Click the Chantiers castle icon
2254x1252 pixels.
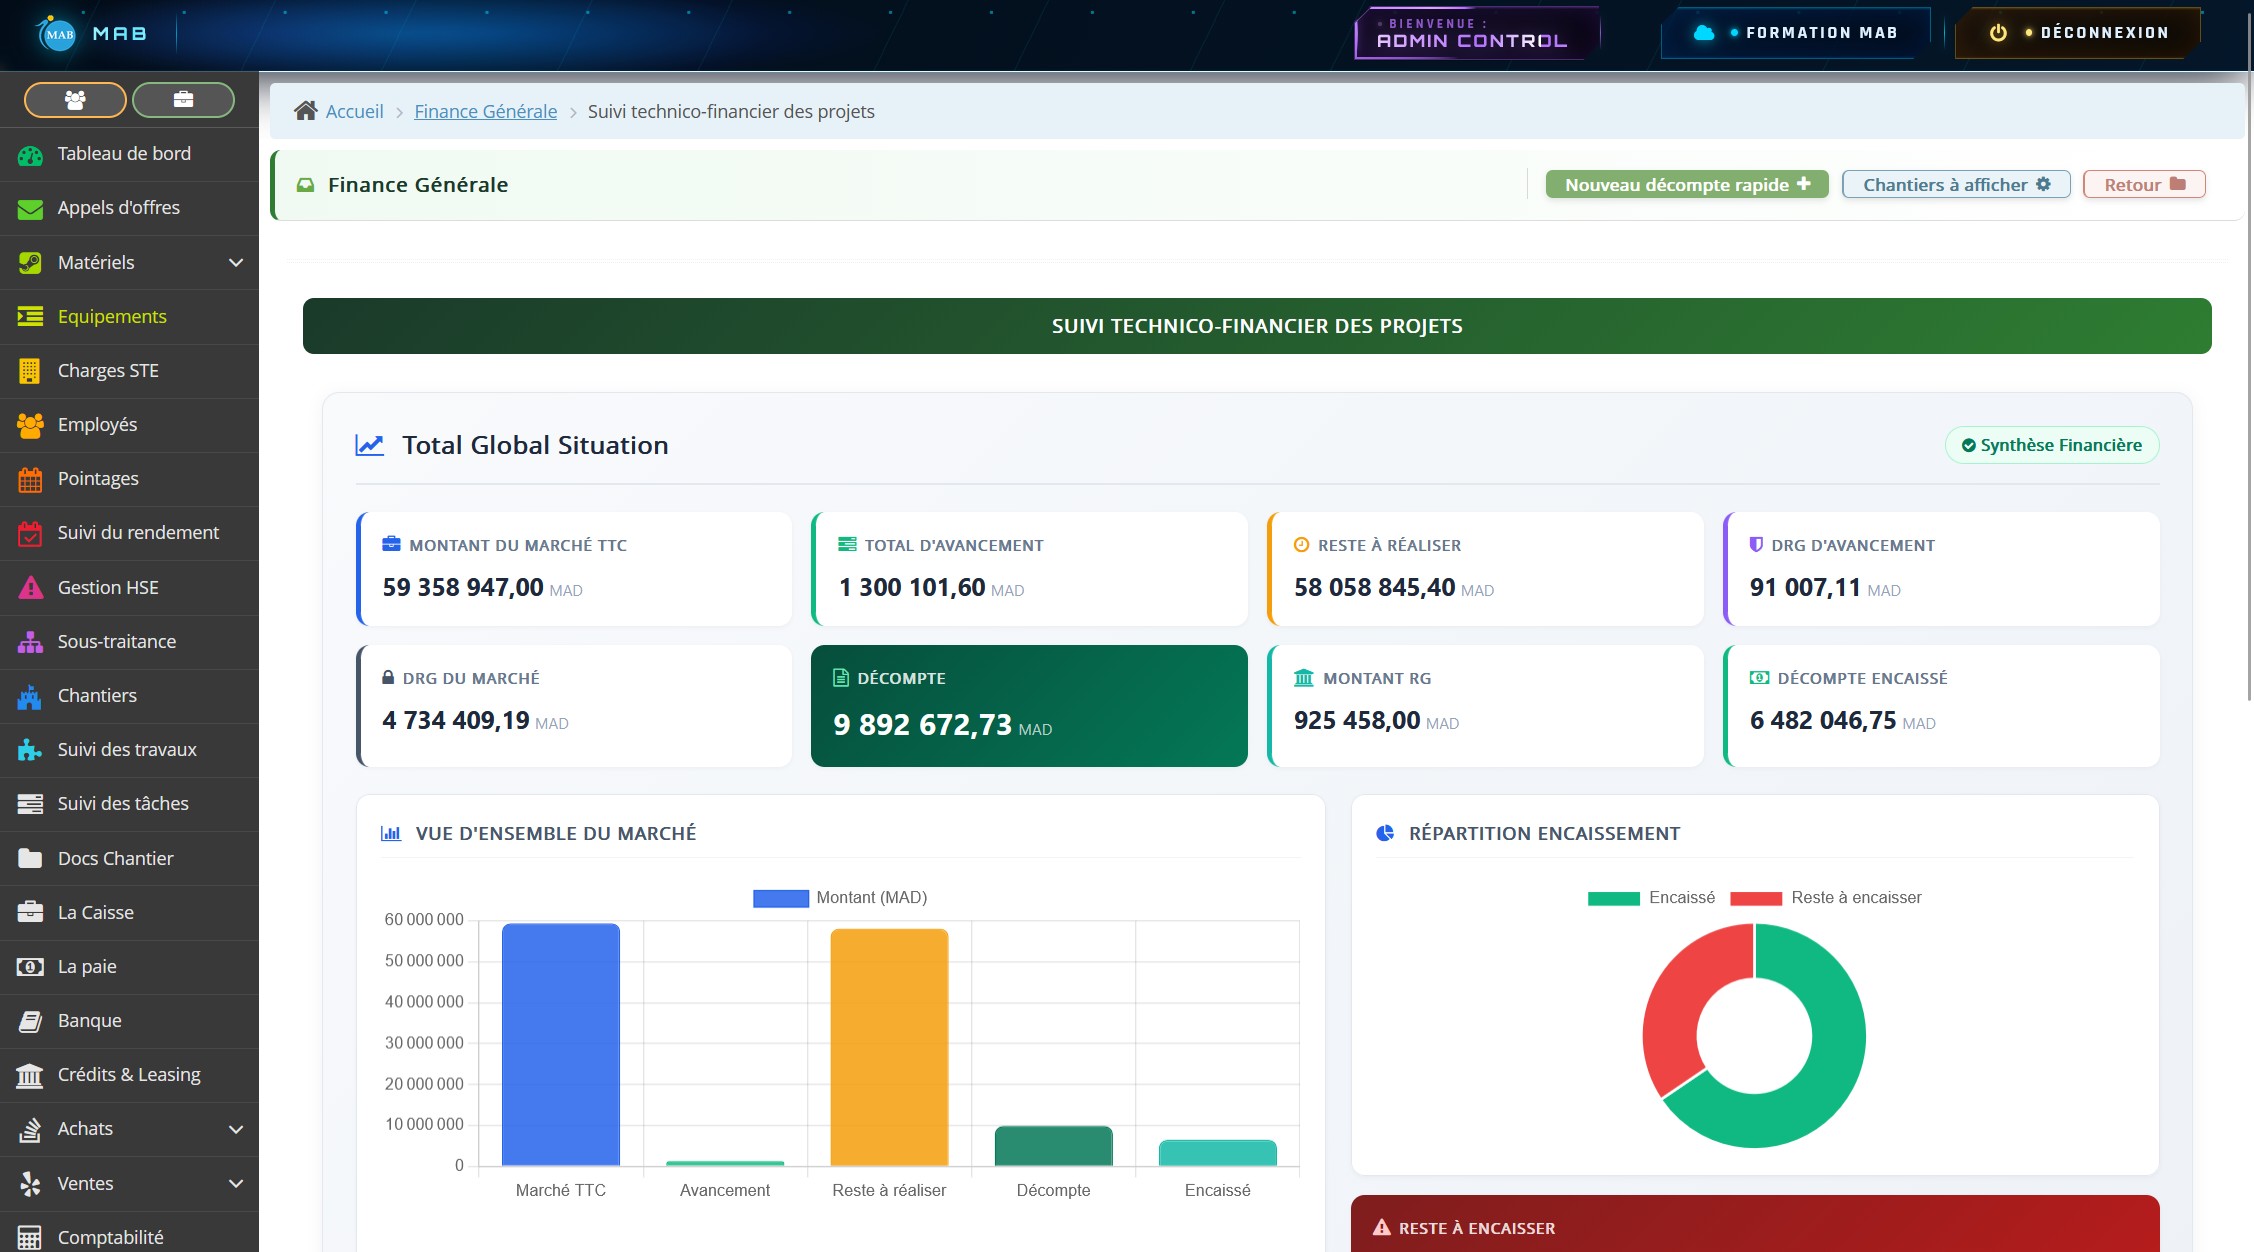(x=30, y=697)
